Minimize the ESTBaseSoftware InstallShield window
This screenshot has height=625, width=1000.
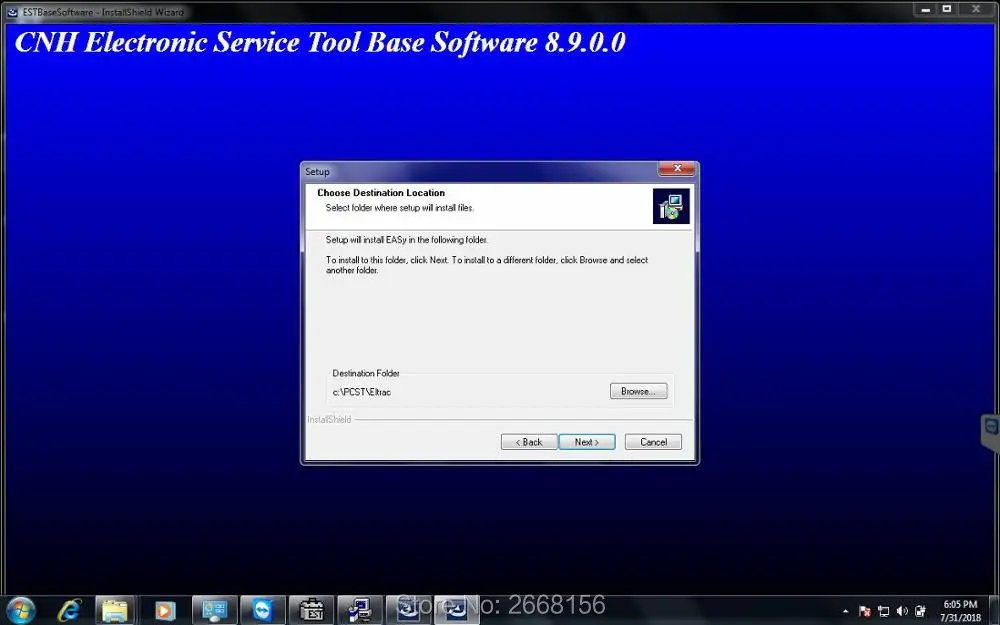click(925, 9)
